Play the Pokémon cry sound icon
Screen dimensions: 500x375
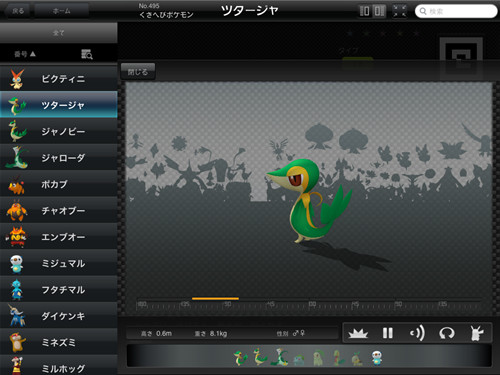point(417,333)
